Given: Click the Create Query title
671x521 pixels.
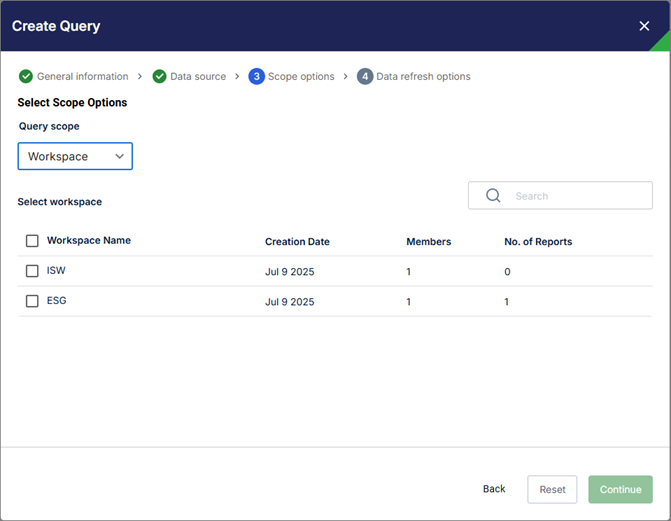Looking at the screenshot, I should coord(56,26).
